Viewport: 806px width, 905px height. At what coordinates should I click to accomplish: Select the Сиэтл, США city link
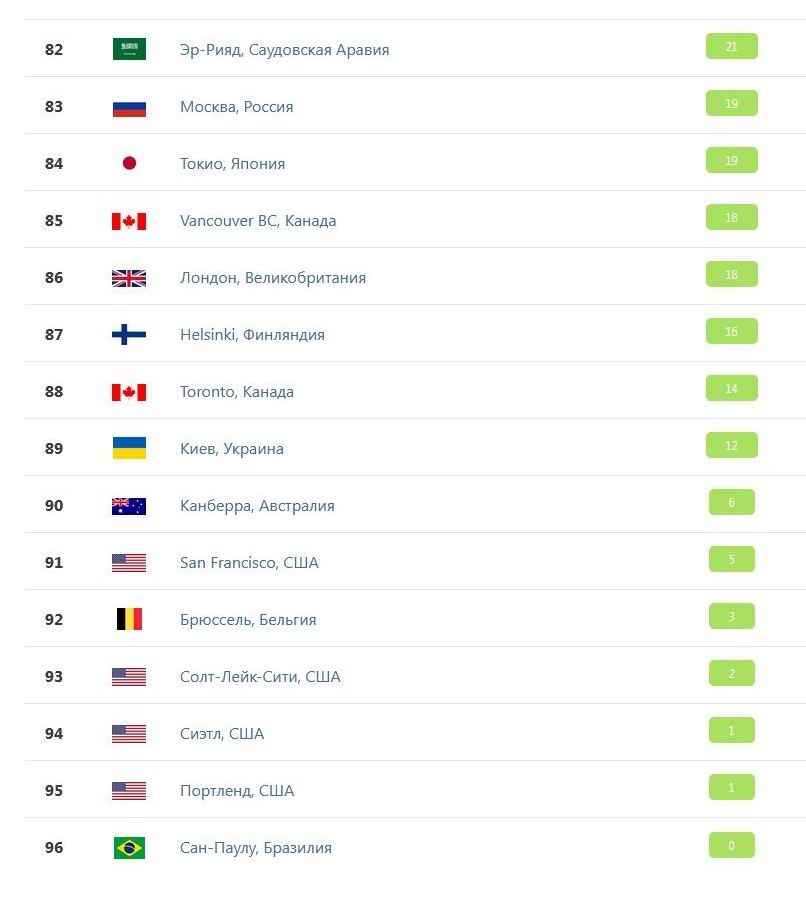(222, 734)
